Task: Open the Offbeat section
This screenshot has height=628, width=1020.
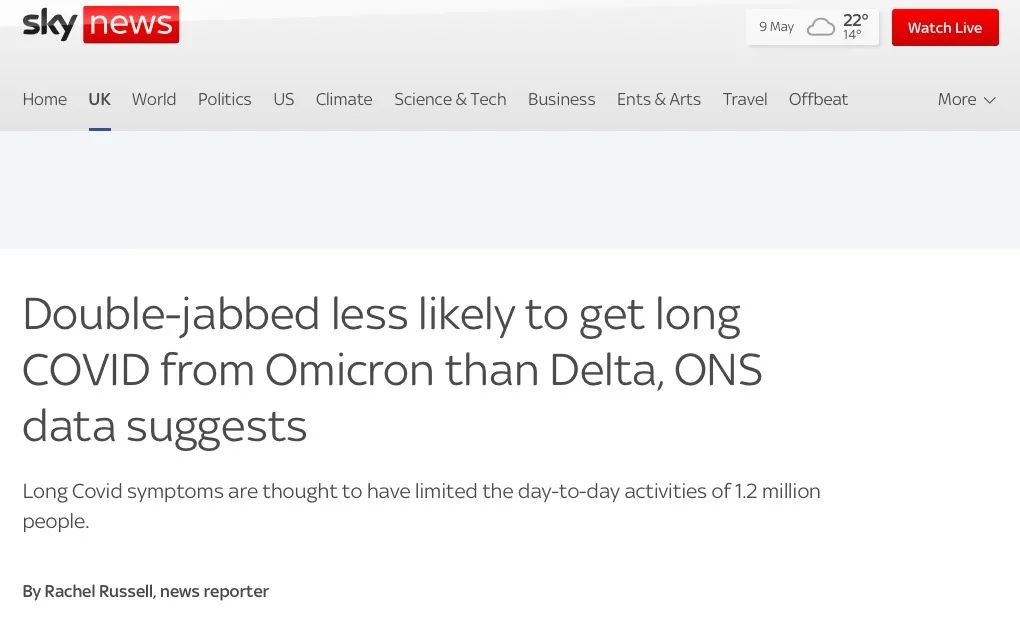Action: (x=818, y=99)
